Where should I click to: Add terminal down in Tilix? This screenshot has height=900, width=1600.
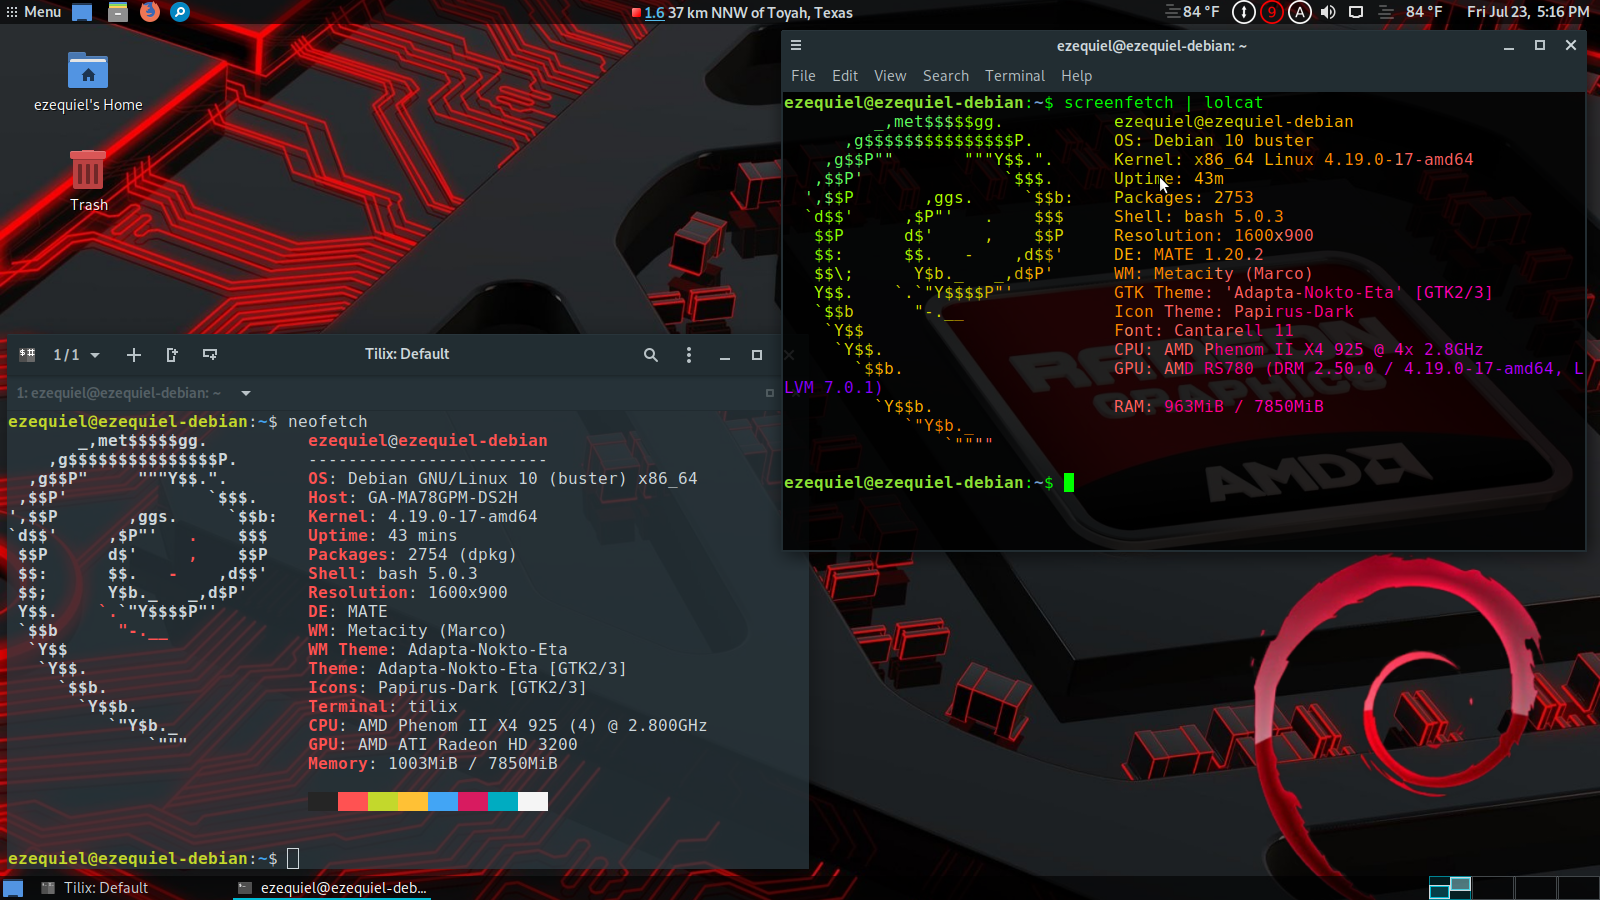click(x=210, y=355)
